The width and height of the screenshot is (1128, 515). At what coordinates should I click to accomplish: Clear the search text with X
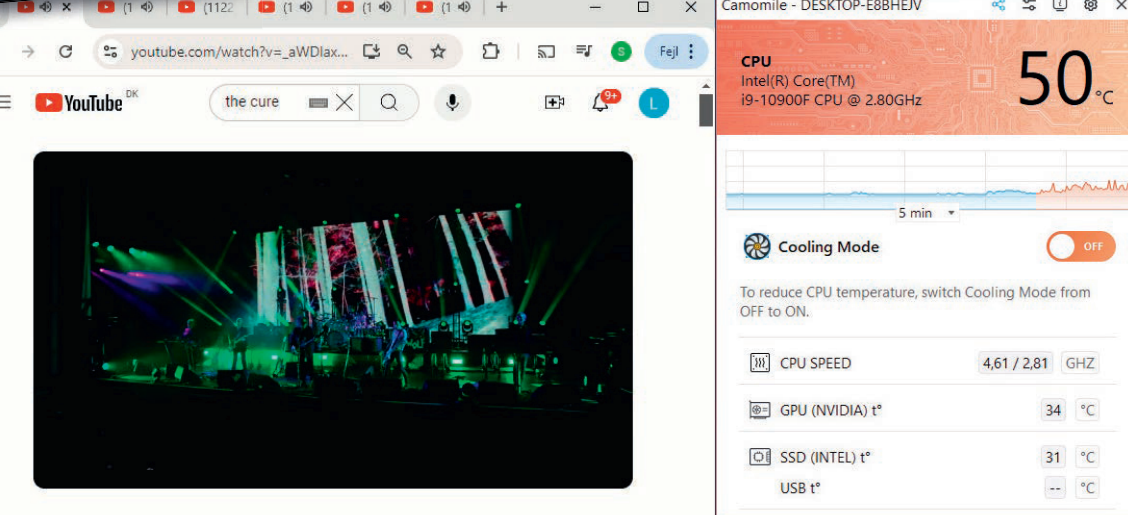(x=344, y=102)
